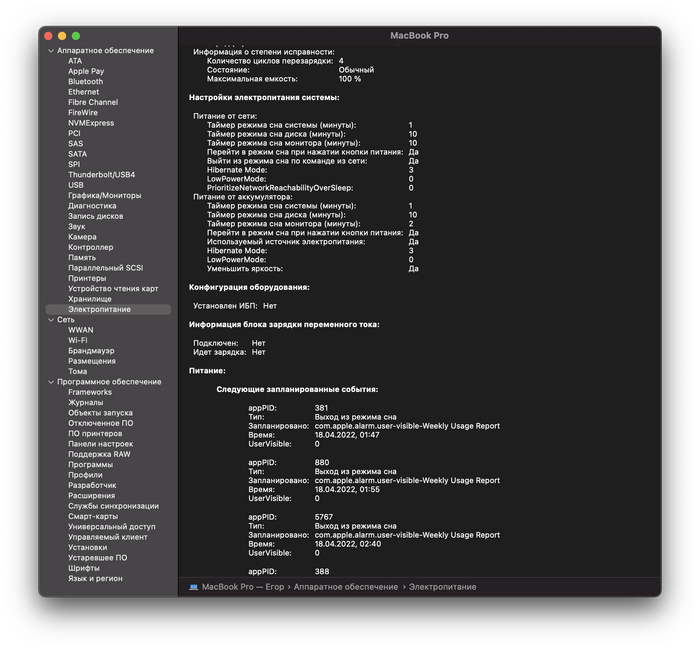Viewport: 700px width, 648px height.
Task: Select Графика/Мониторы entry
Action: pyautogui.click(x=105, y=195)
